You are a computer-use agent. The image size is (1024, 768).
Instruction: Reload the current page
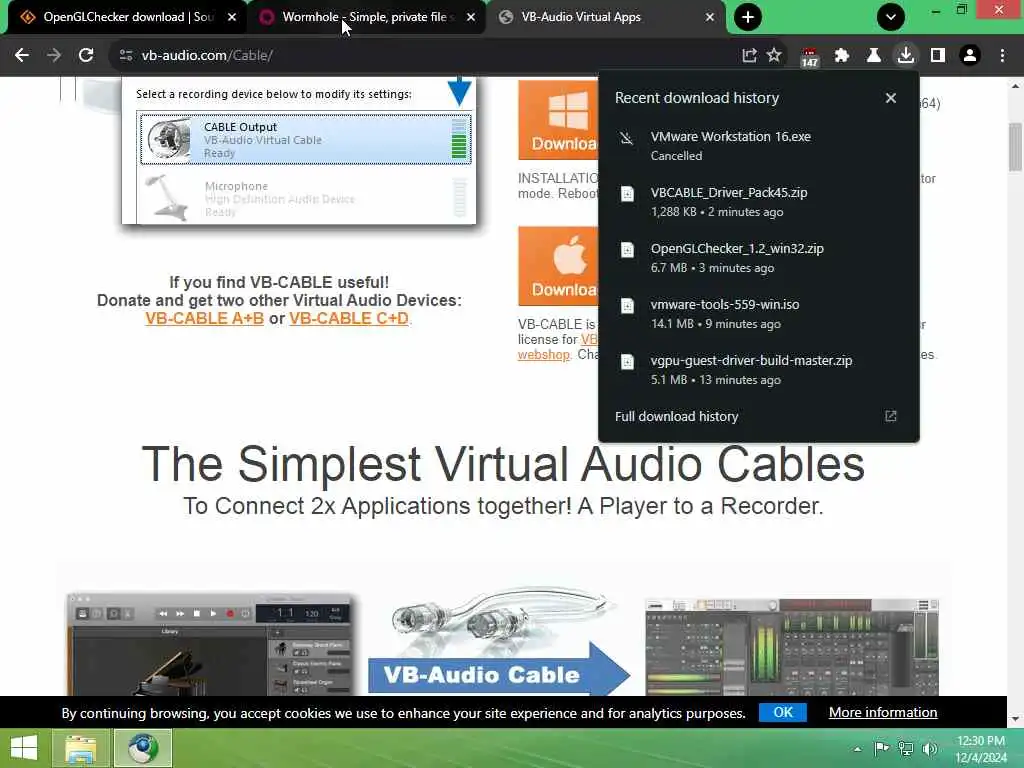tap(86, 56)
